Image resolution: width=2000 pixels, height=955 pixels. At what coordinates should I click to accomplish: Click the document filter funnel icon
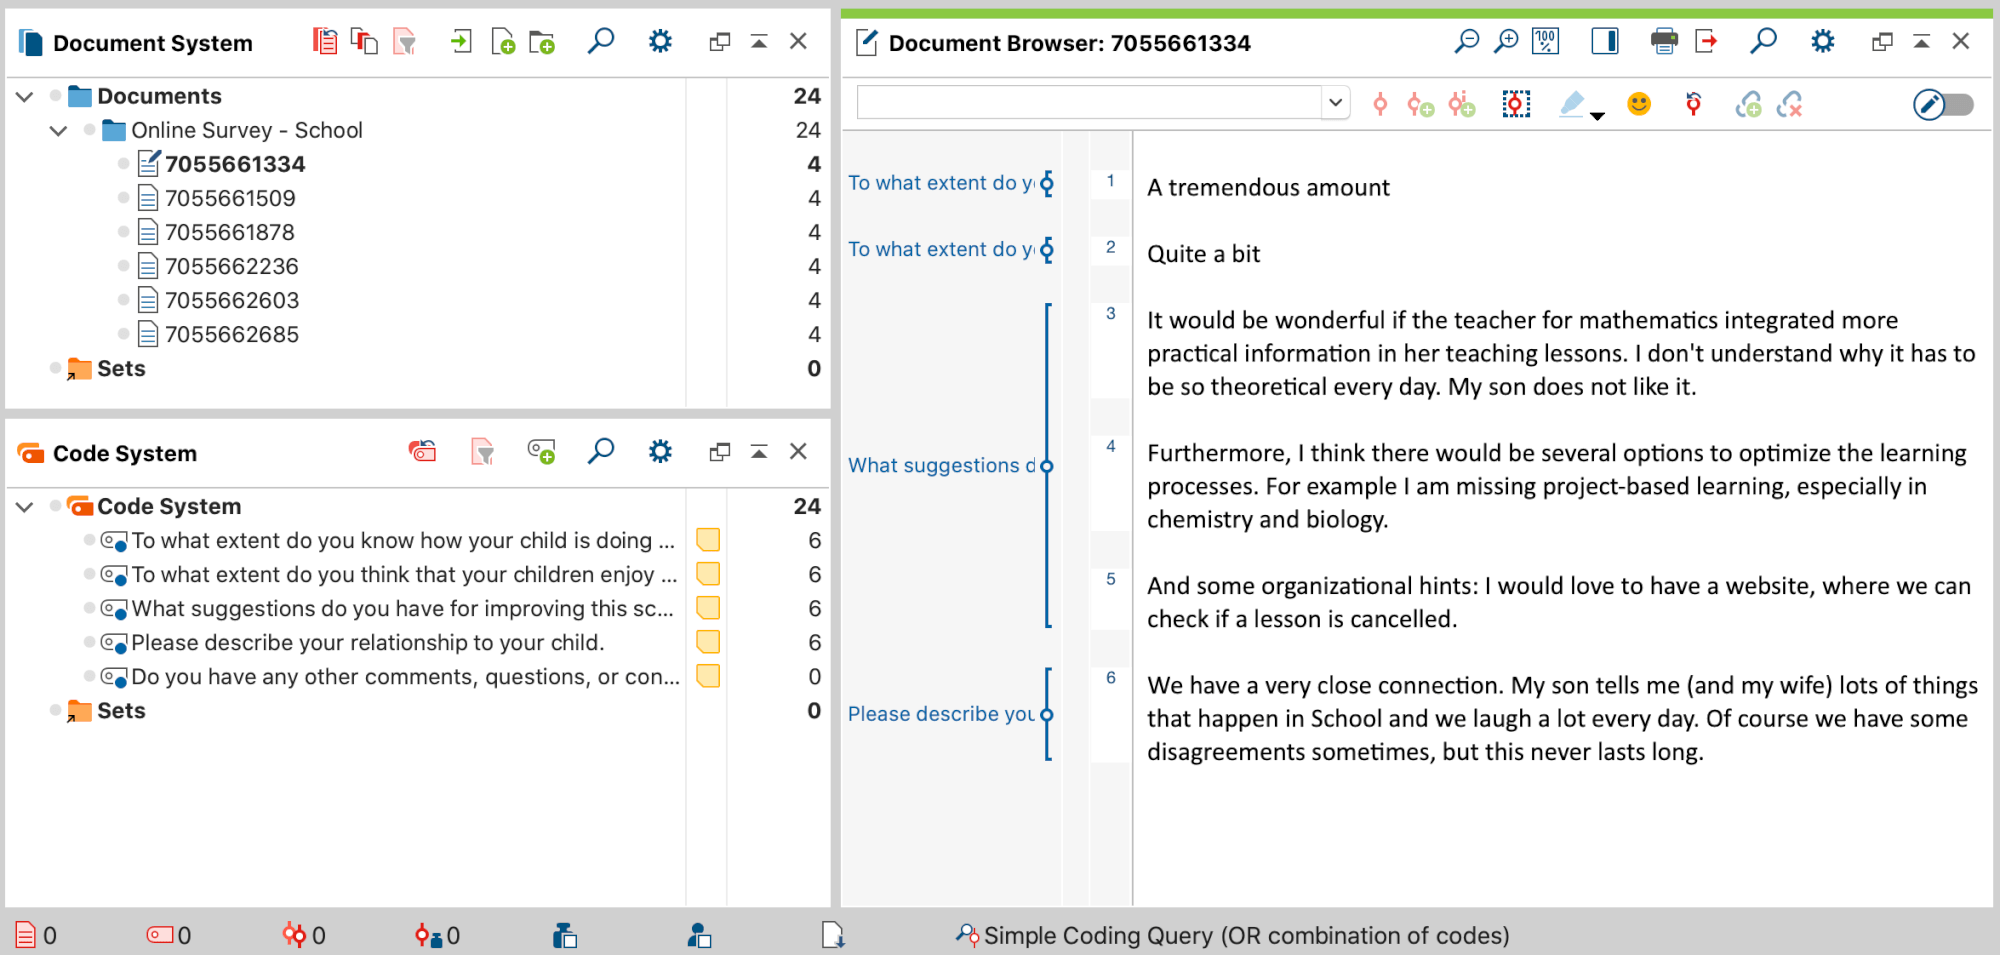[x=404, y=42]
